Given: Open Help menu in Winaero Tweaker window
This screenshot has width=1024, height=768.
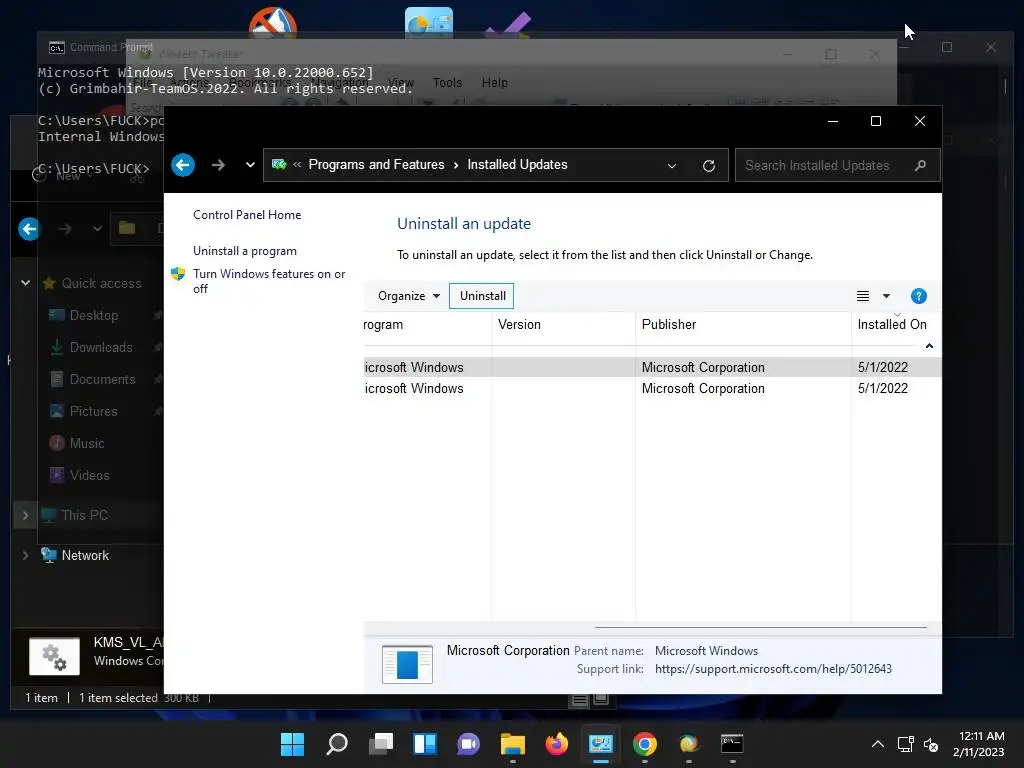Looking at the screenshot, I should click(494, 83).
